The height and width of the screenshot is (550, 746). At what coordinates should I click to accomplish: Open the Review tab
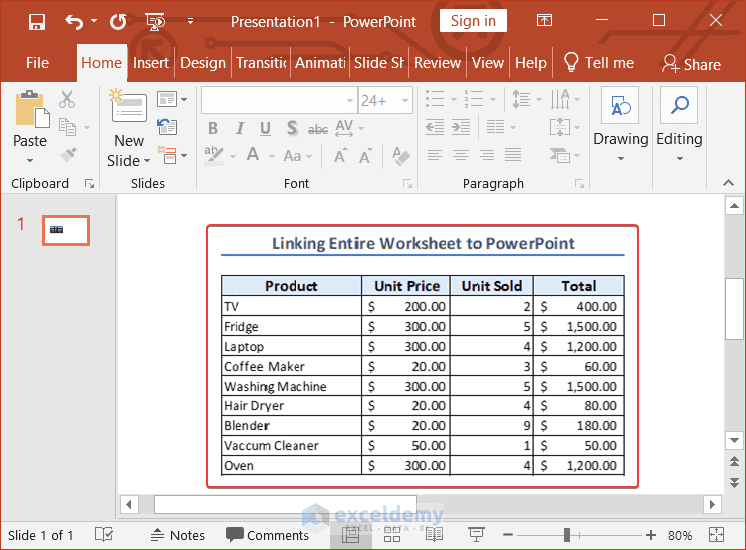tap(437, 63)
